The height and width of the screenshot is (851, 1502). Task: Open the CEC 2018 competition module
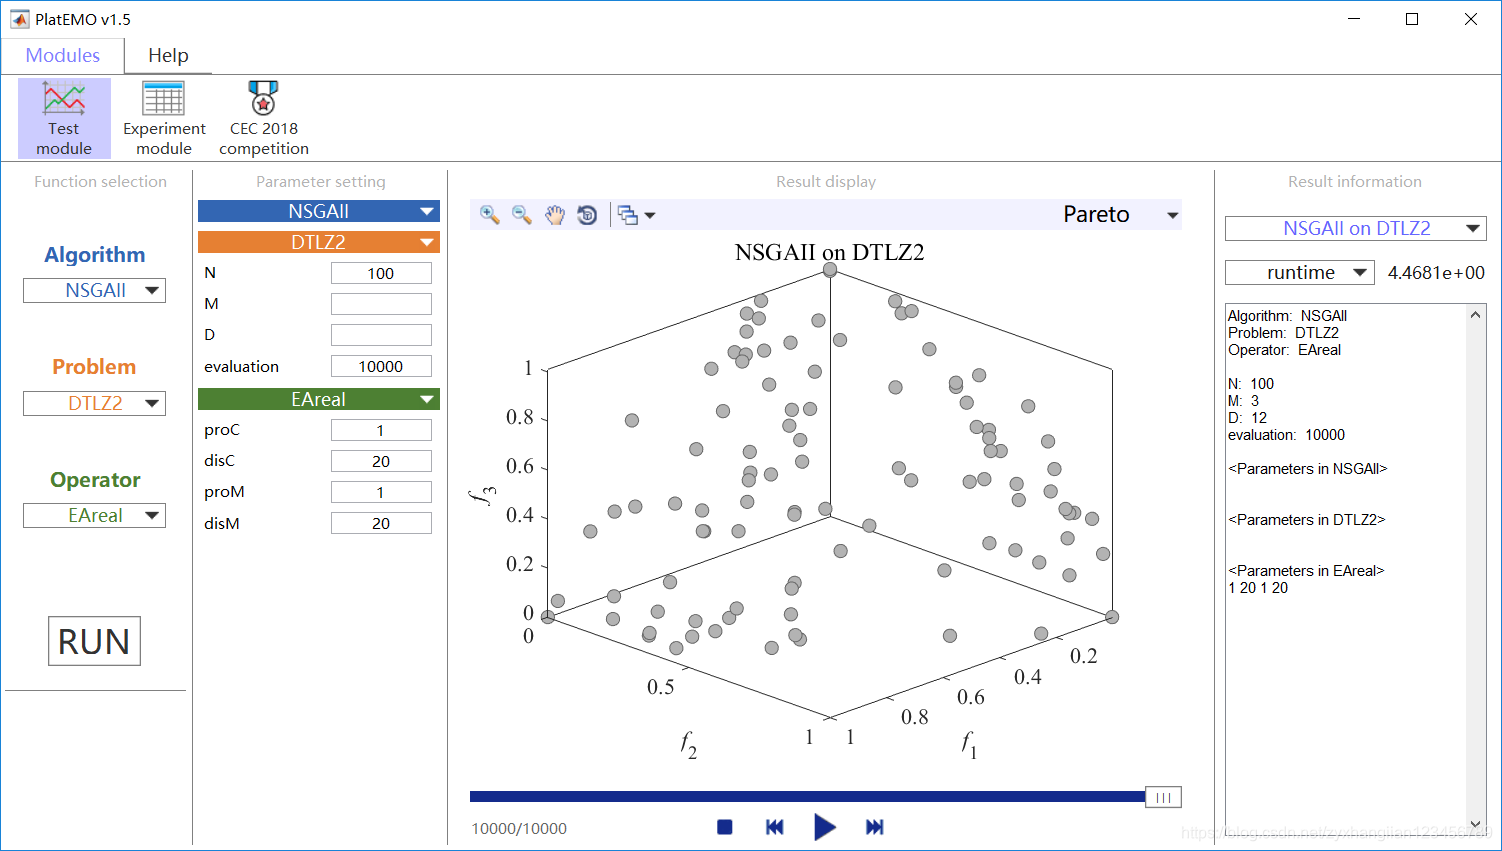(x=263, y=115)
